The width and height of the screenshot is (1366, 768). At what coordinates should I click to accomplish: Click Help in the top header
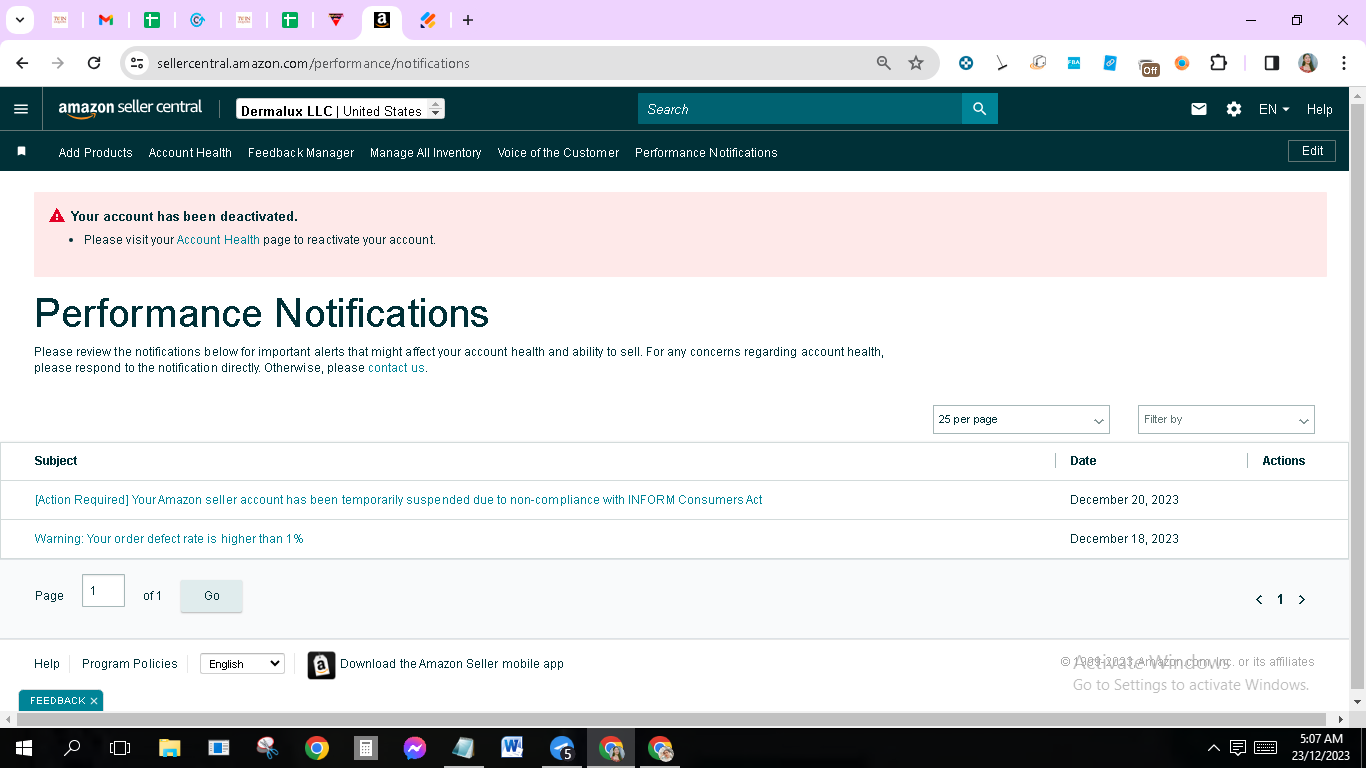[x=1320, y=109]
